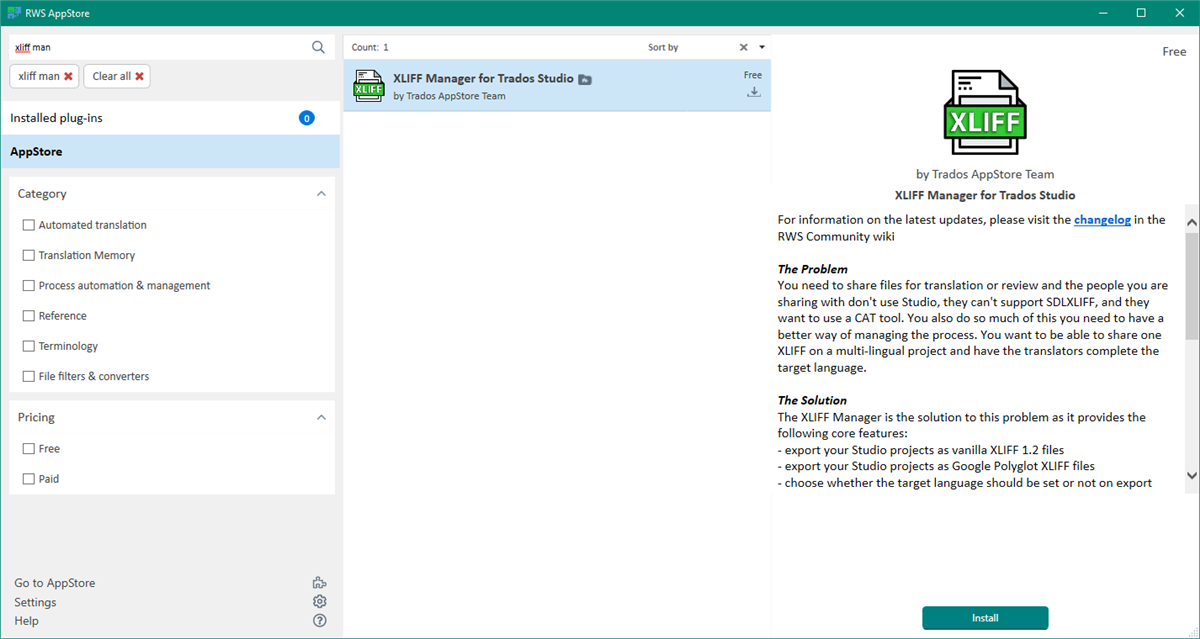Click the description scrollbar thumb

coord(1192,286)
